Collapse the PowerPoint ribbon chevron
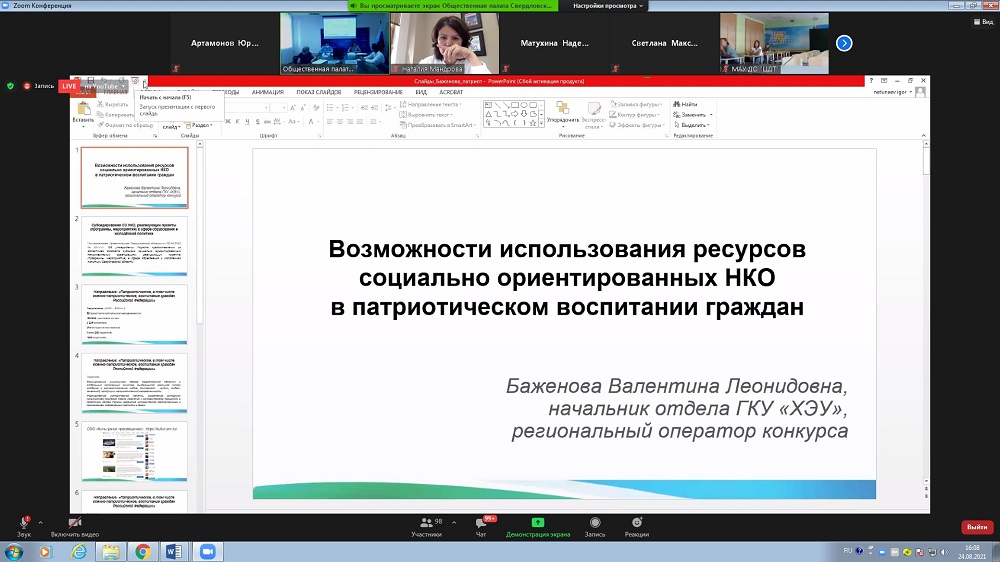The width and height of the screenshot is (1000, 562). coord(923,135)
